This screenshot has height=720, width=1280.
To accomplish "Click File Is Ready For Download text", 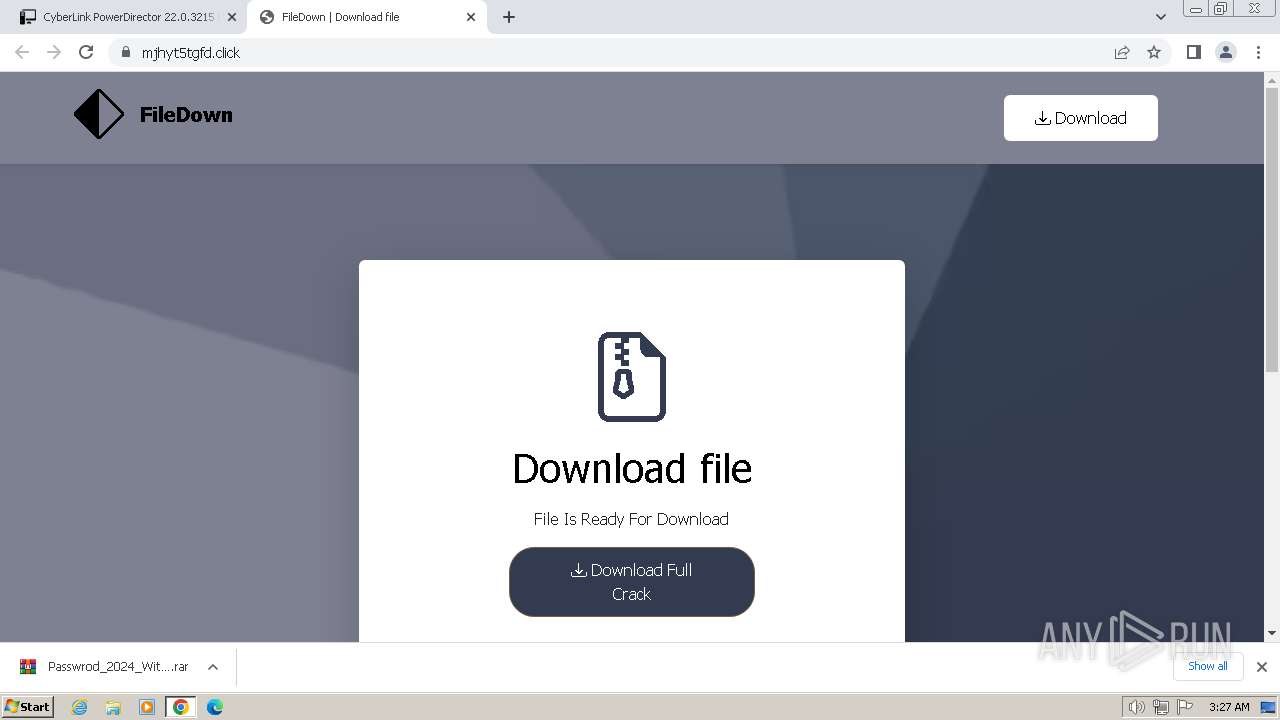I will point(631,519).
